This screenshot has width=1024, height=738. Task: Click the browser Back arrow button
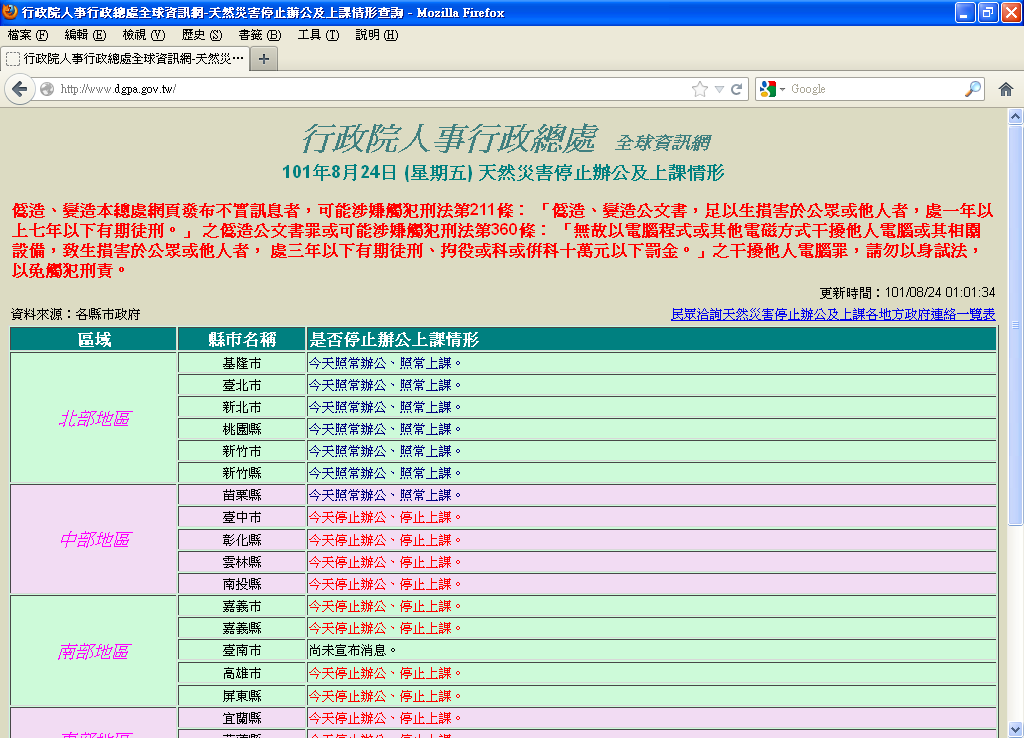click(19, 89)
